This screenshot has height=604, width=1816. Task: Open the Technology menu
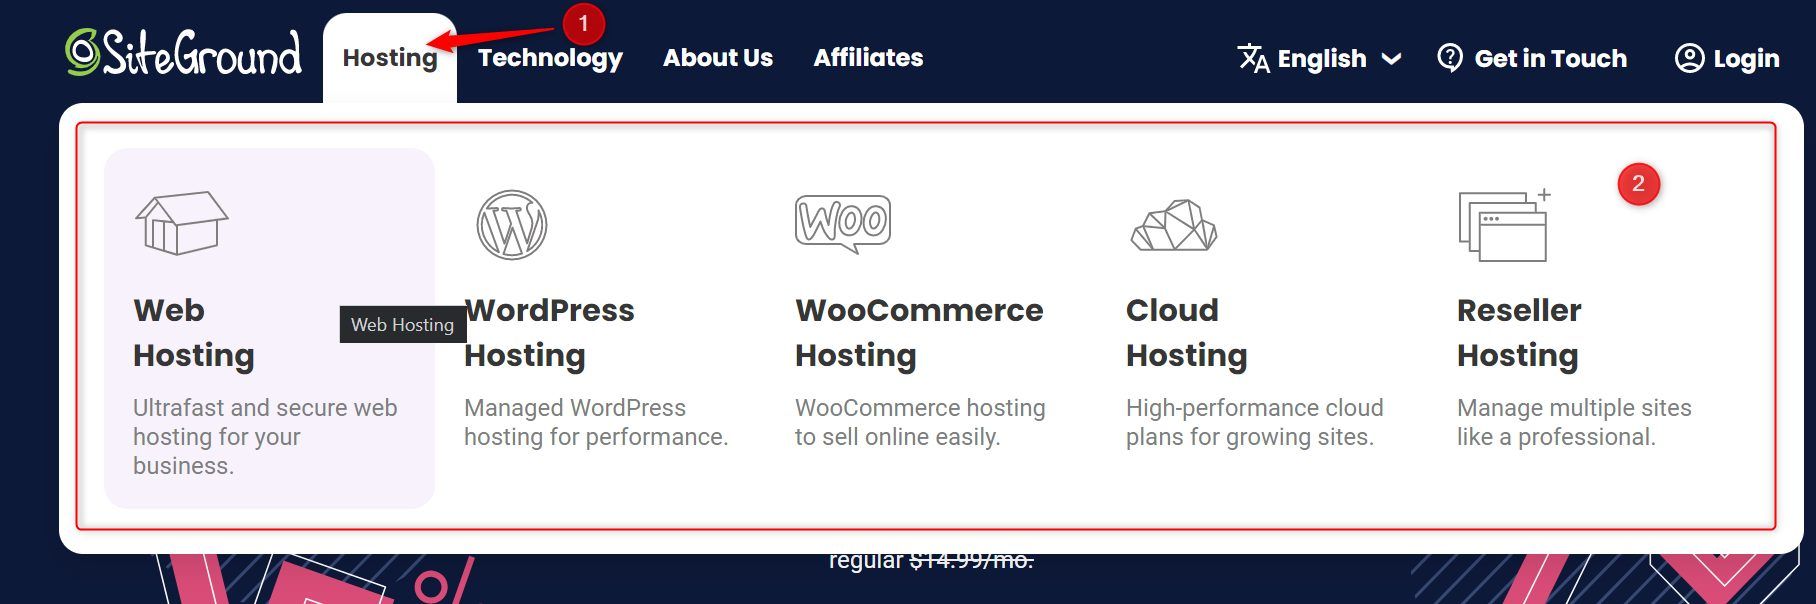(550, 58)
